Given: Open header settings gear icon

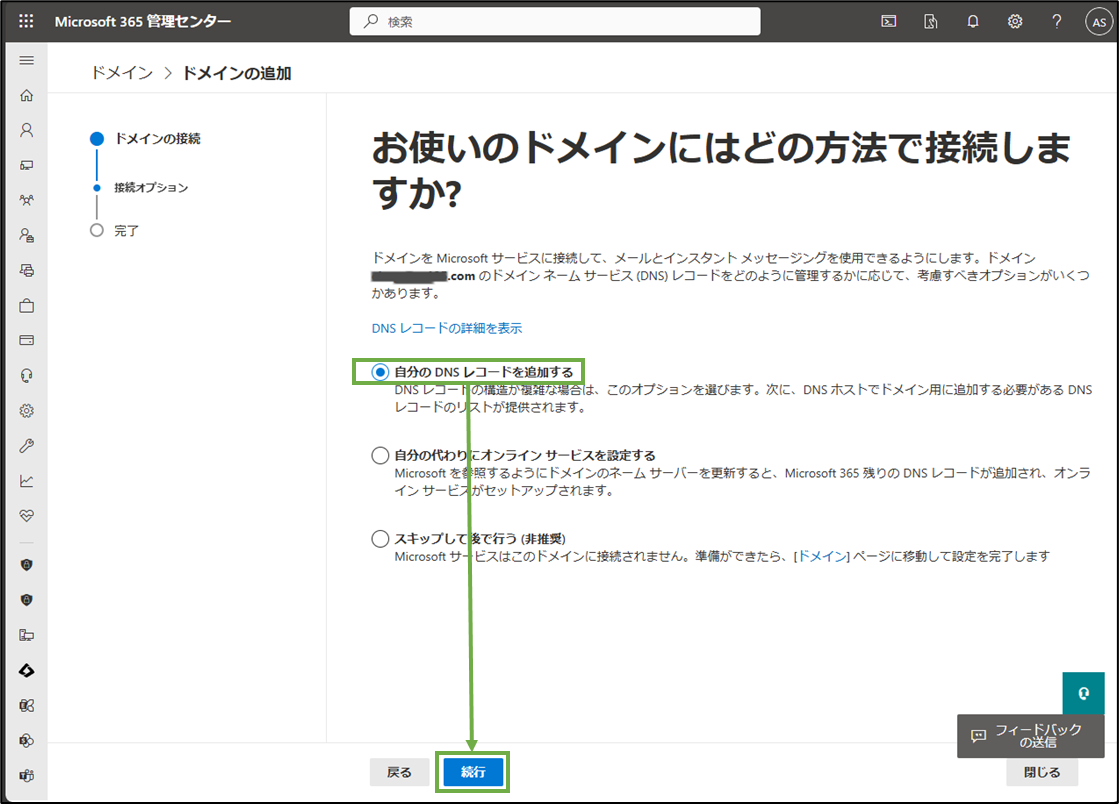Looking at the screenshot, I should click(x=1015, y=21).
